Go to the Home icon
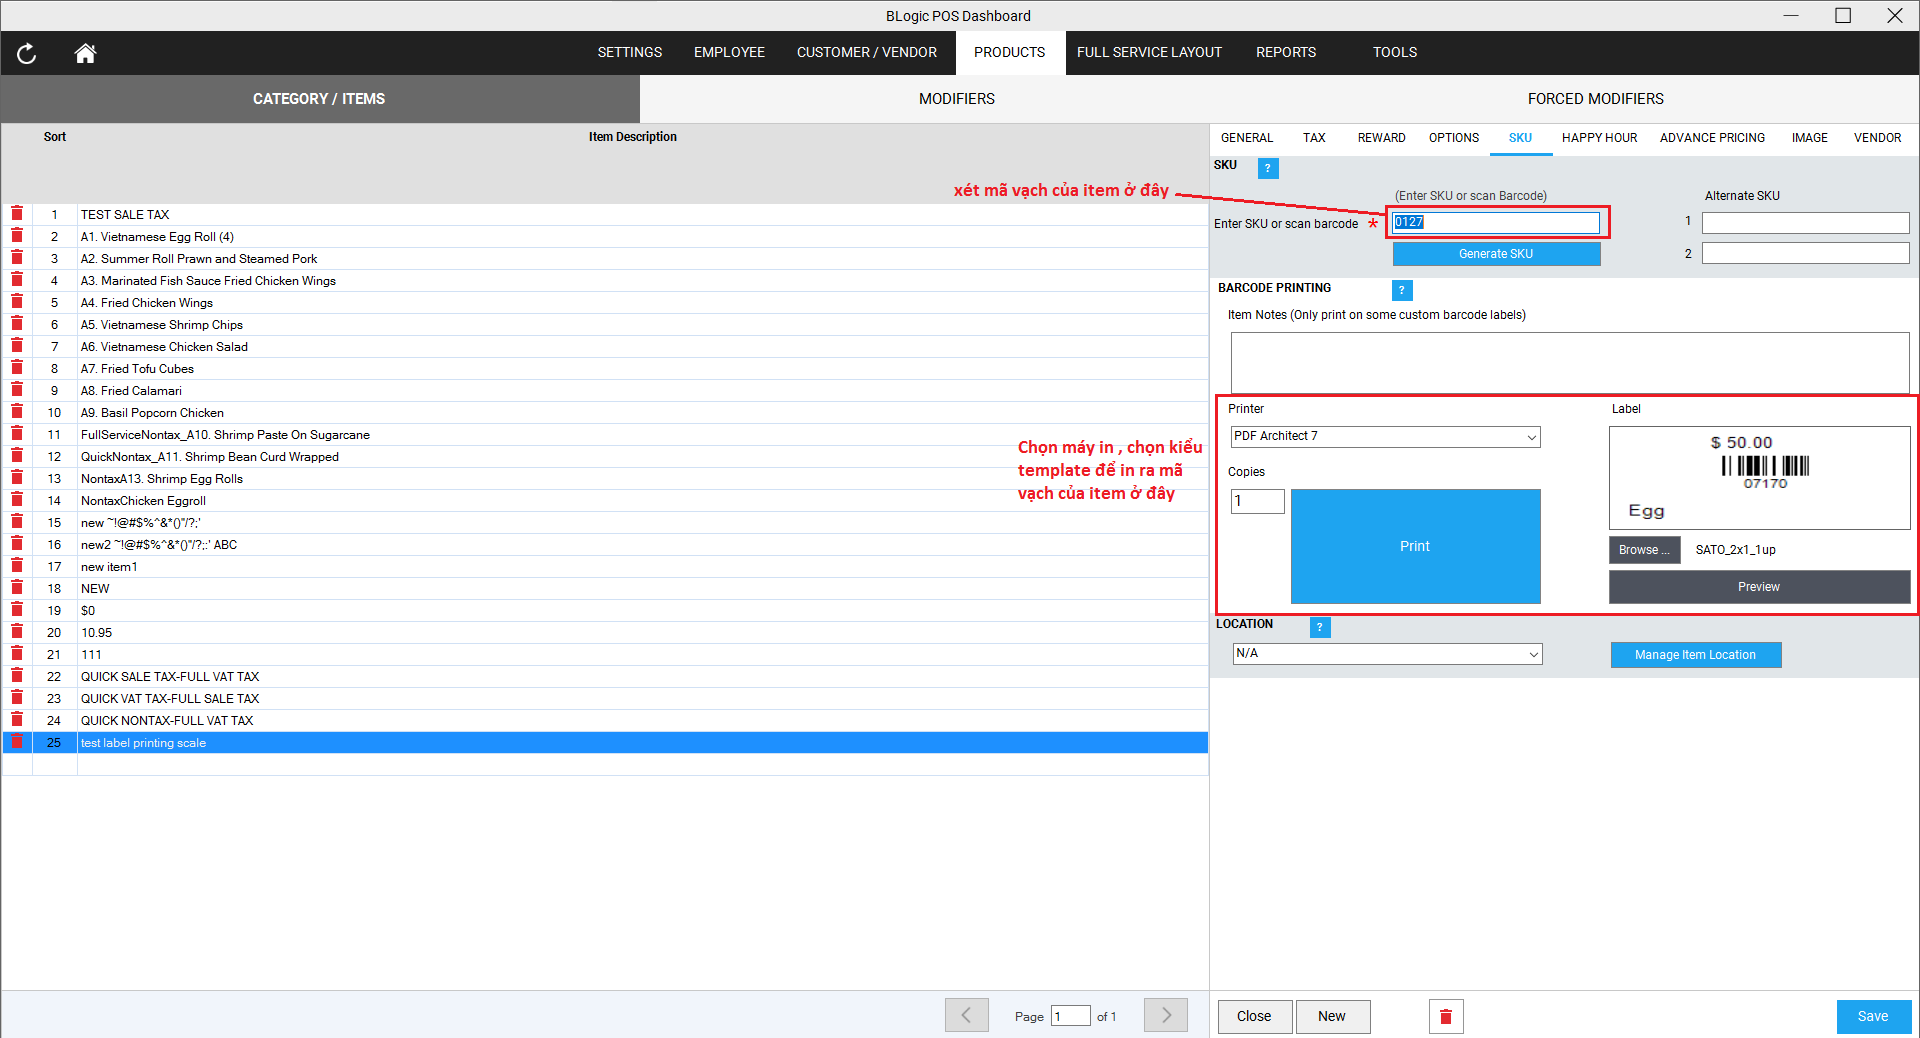 pyautogui.click(x=85, y=54)
